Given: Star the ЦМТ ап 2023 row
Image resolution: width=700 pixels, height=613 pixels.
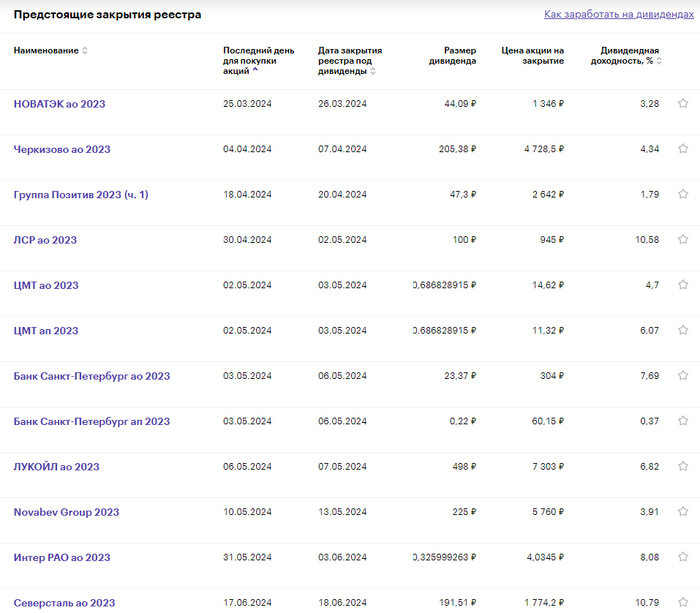Looking at the screenshot, I should pos(683,330).
